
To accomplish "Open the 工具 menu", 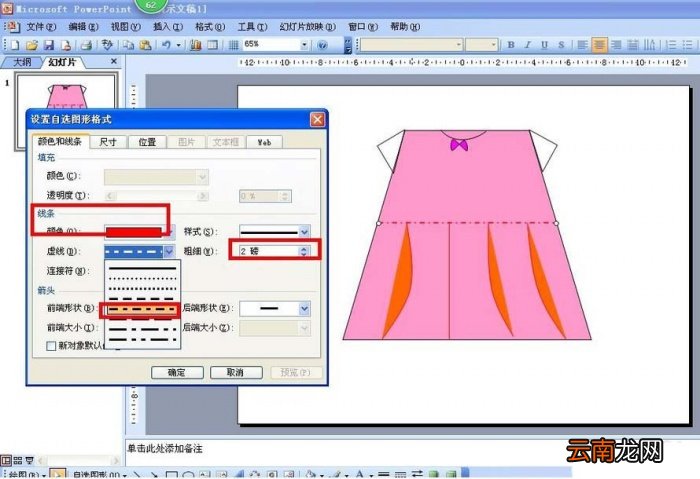I will 252,27.
